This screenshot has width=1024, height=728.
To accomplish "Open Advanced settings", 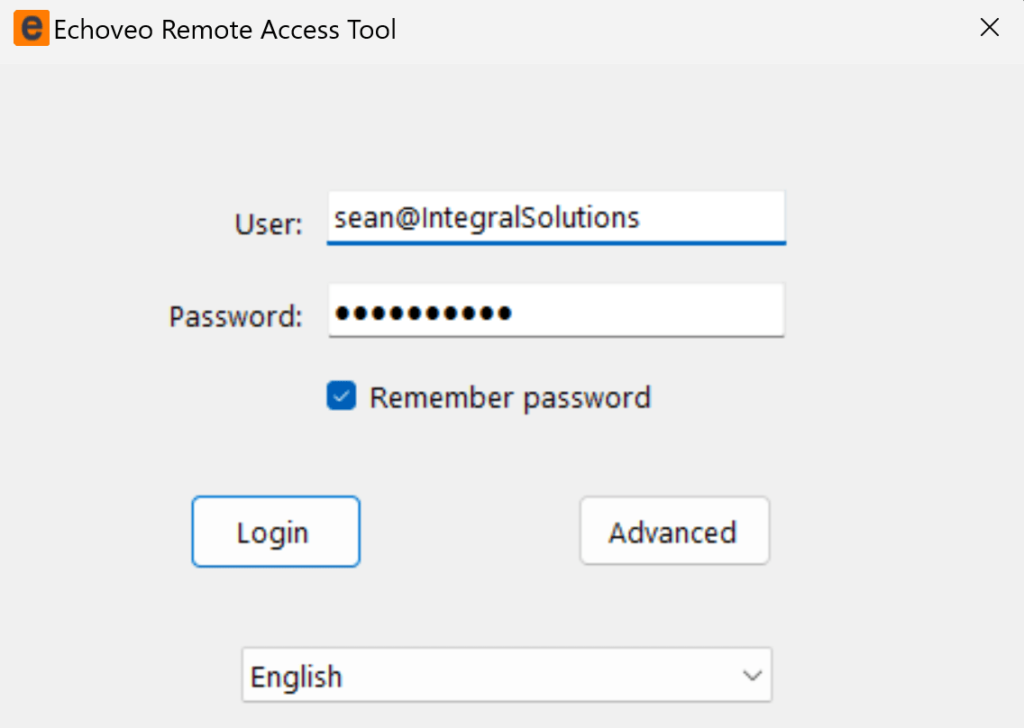I will (673, 531).
